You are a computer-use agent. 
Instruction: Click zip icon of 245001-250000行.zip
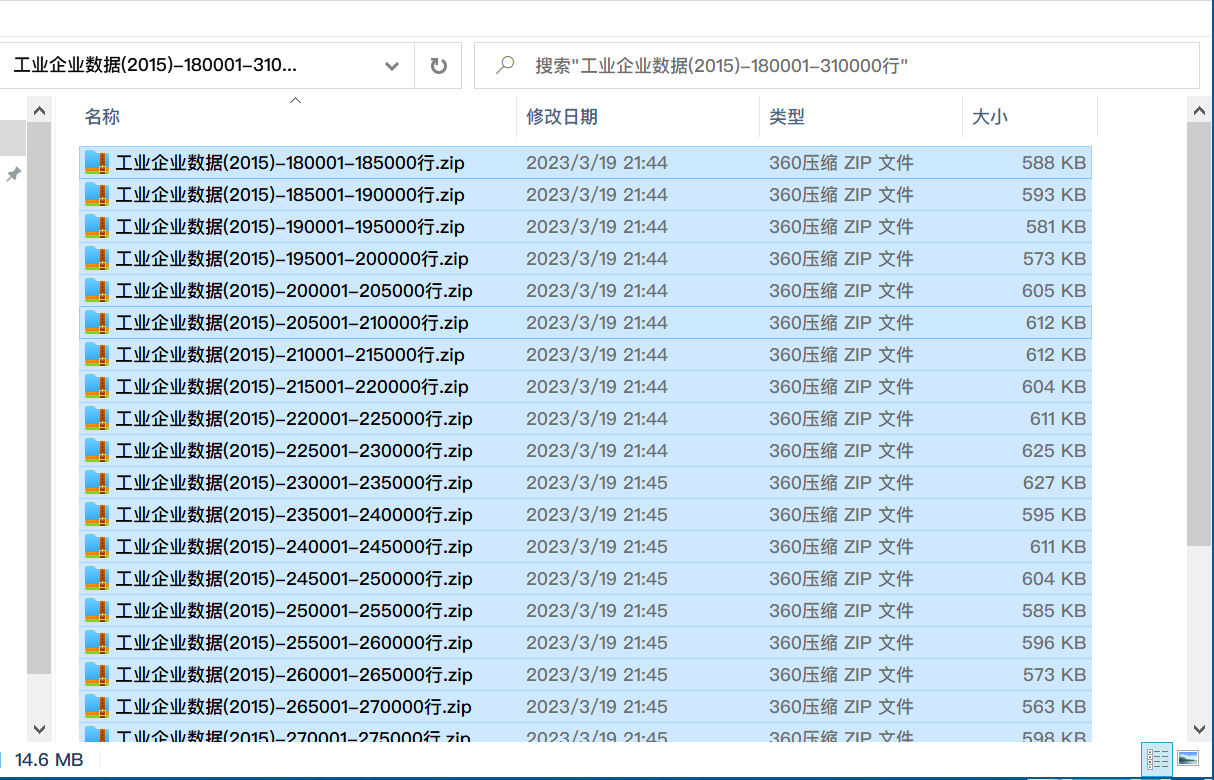point(95,579)
